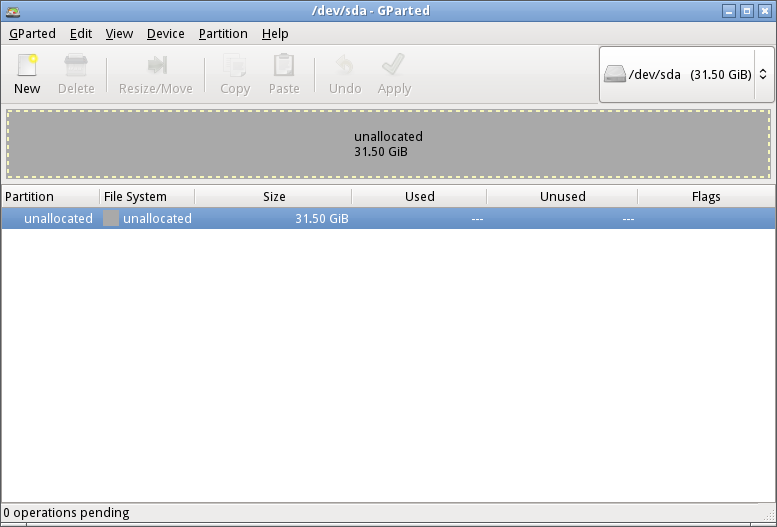Open the View menu
777x527 pixels.
click(119, 34)
